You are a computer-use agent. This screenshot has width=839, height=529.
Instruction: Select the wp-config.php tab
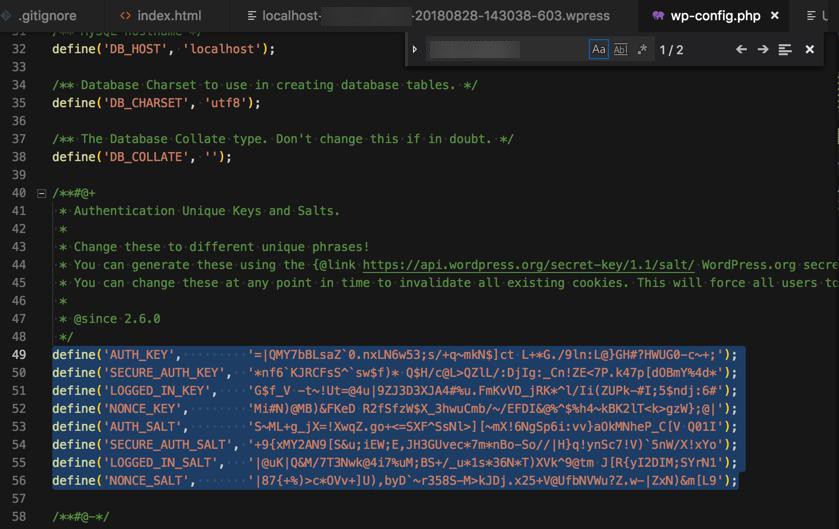pos(715,16)
